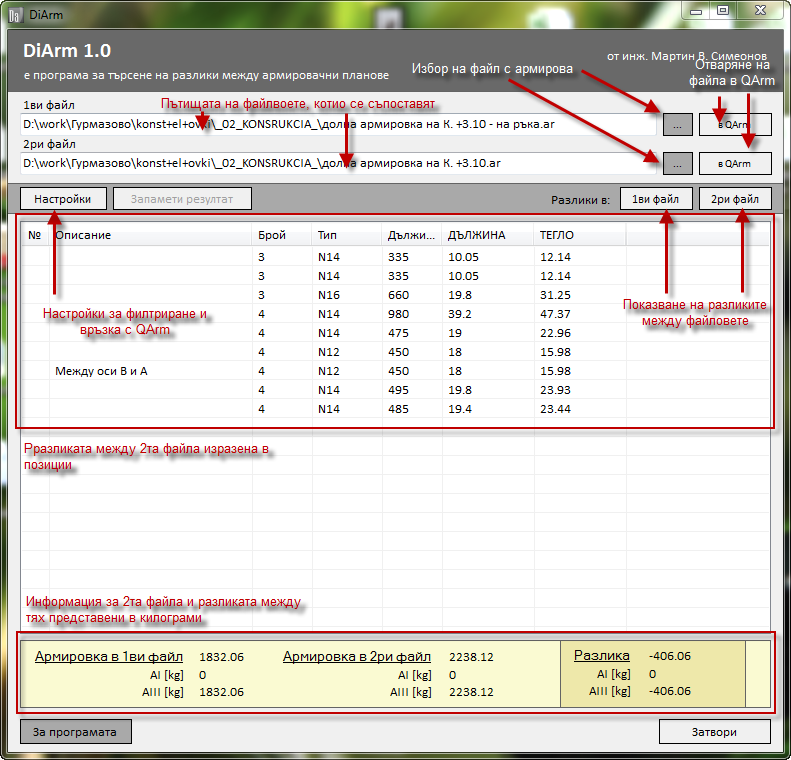Maximize the DiArm window
The height and width of the screenshot is (760, 791).
[721, 10]
